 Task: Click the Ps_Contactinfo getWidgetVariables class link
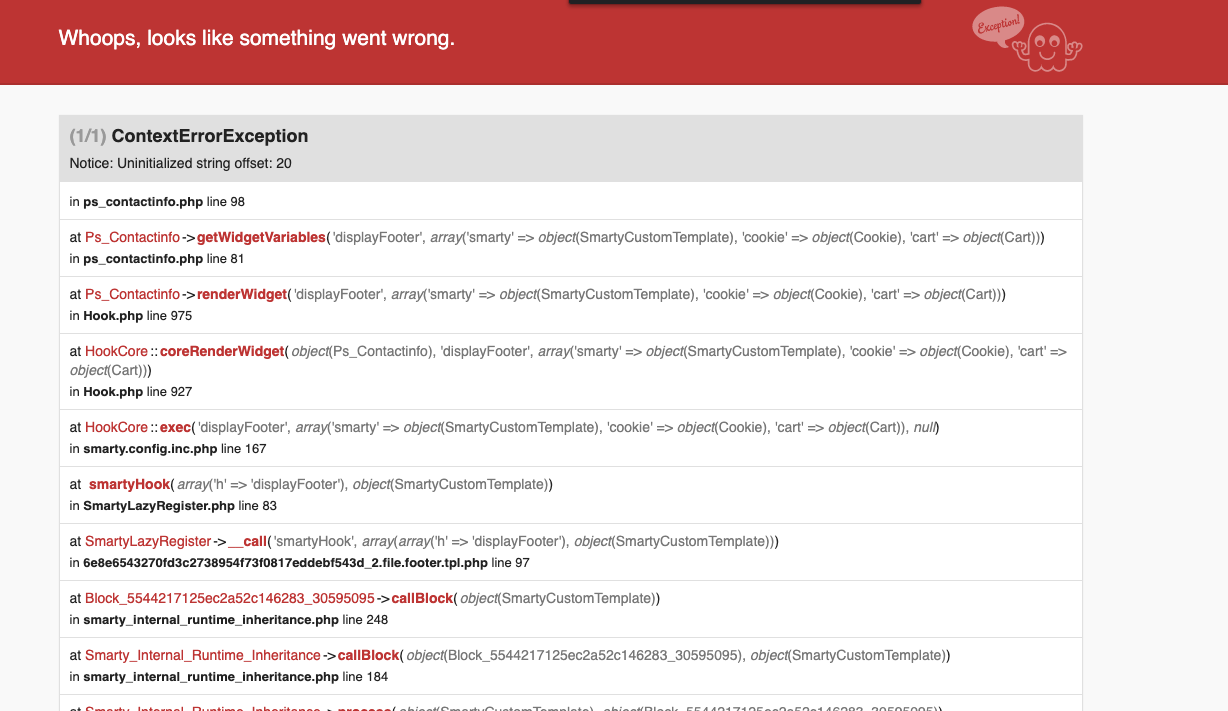tap(132, 238)
